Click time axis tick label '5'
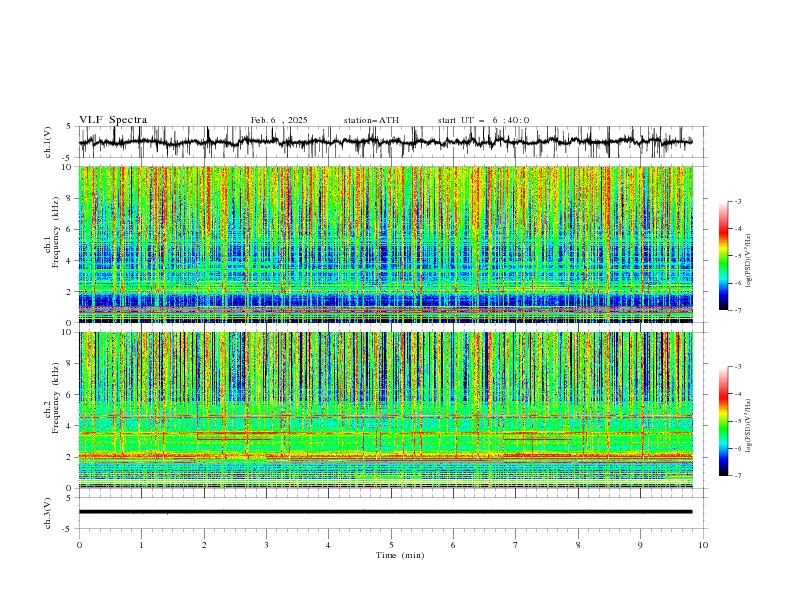The width and height of the screenshot is (792, 612). coord(391,545)
